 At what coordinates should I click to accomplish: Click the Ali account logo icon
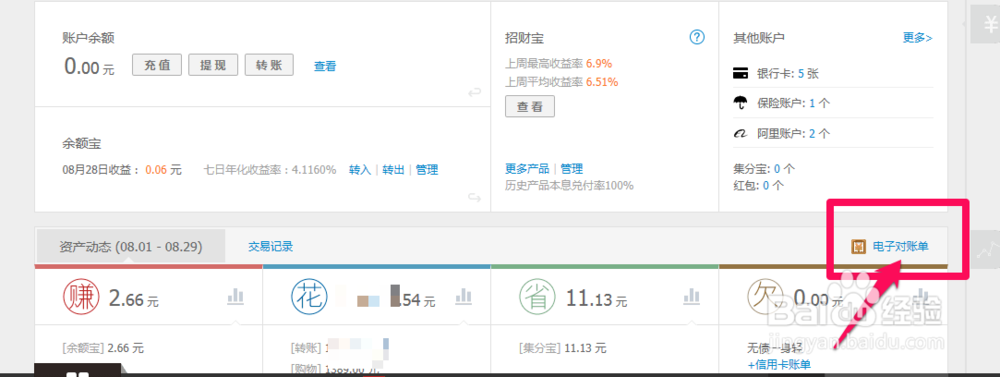pyautogui.click(x=740, y=134)
